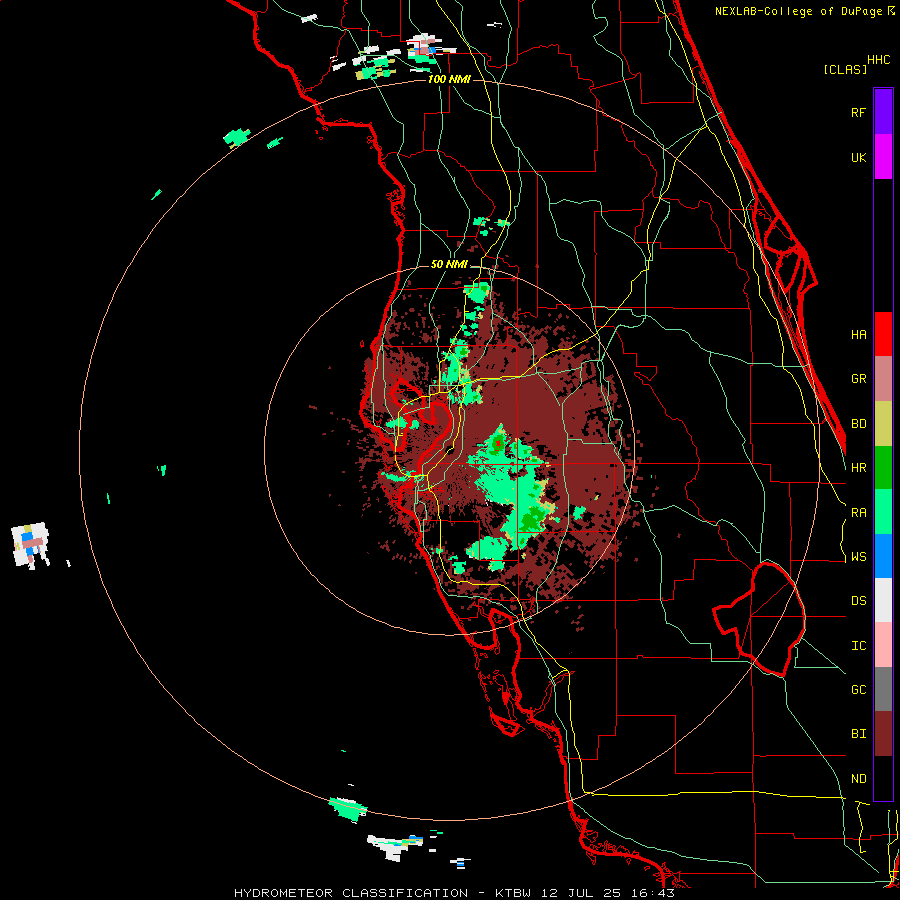This screenshot has width=900, height=900.
Task: Click the brown BI legend color block
Action: click(883, 734)
